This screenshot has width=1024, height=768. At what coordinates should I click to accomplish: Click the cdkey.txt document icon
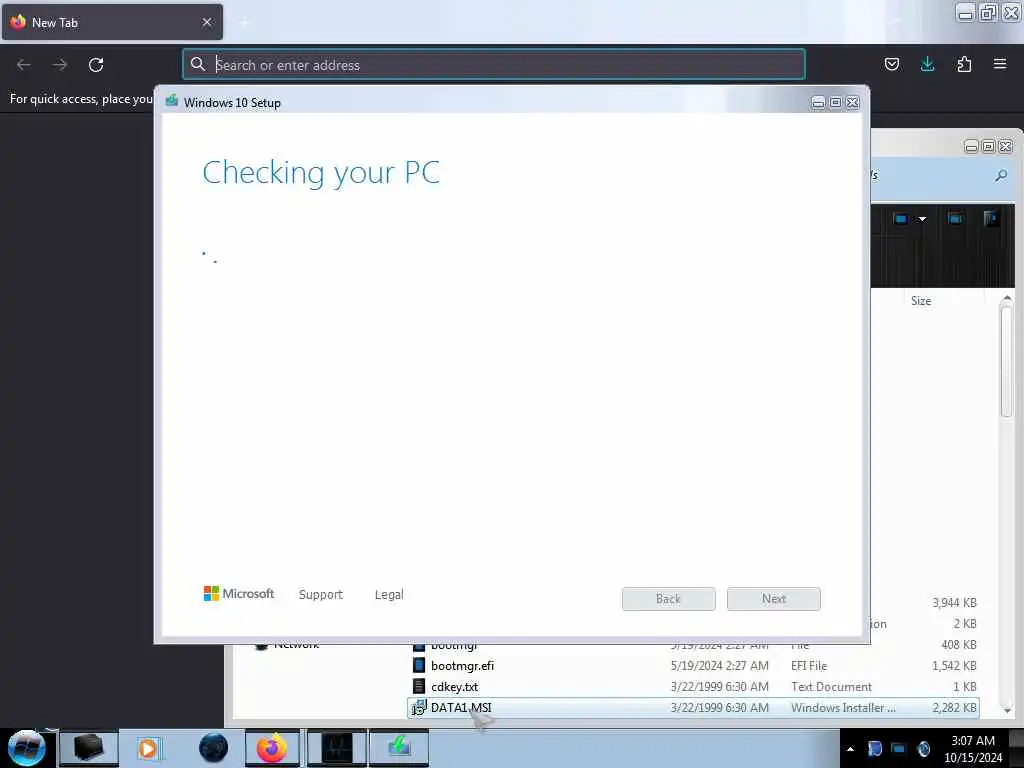419,686
